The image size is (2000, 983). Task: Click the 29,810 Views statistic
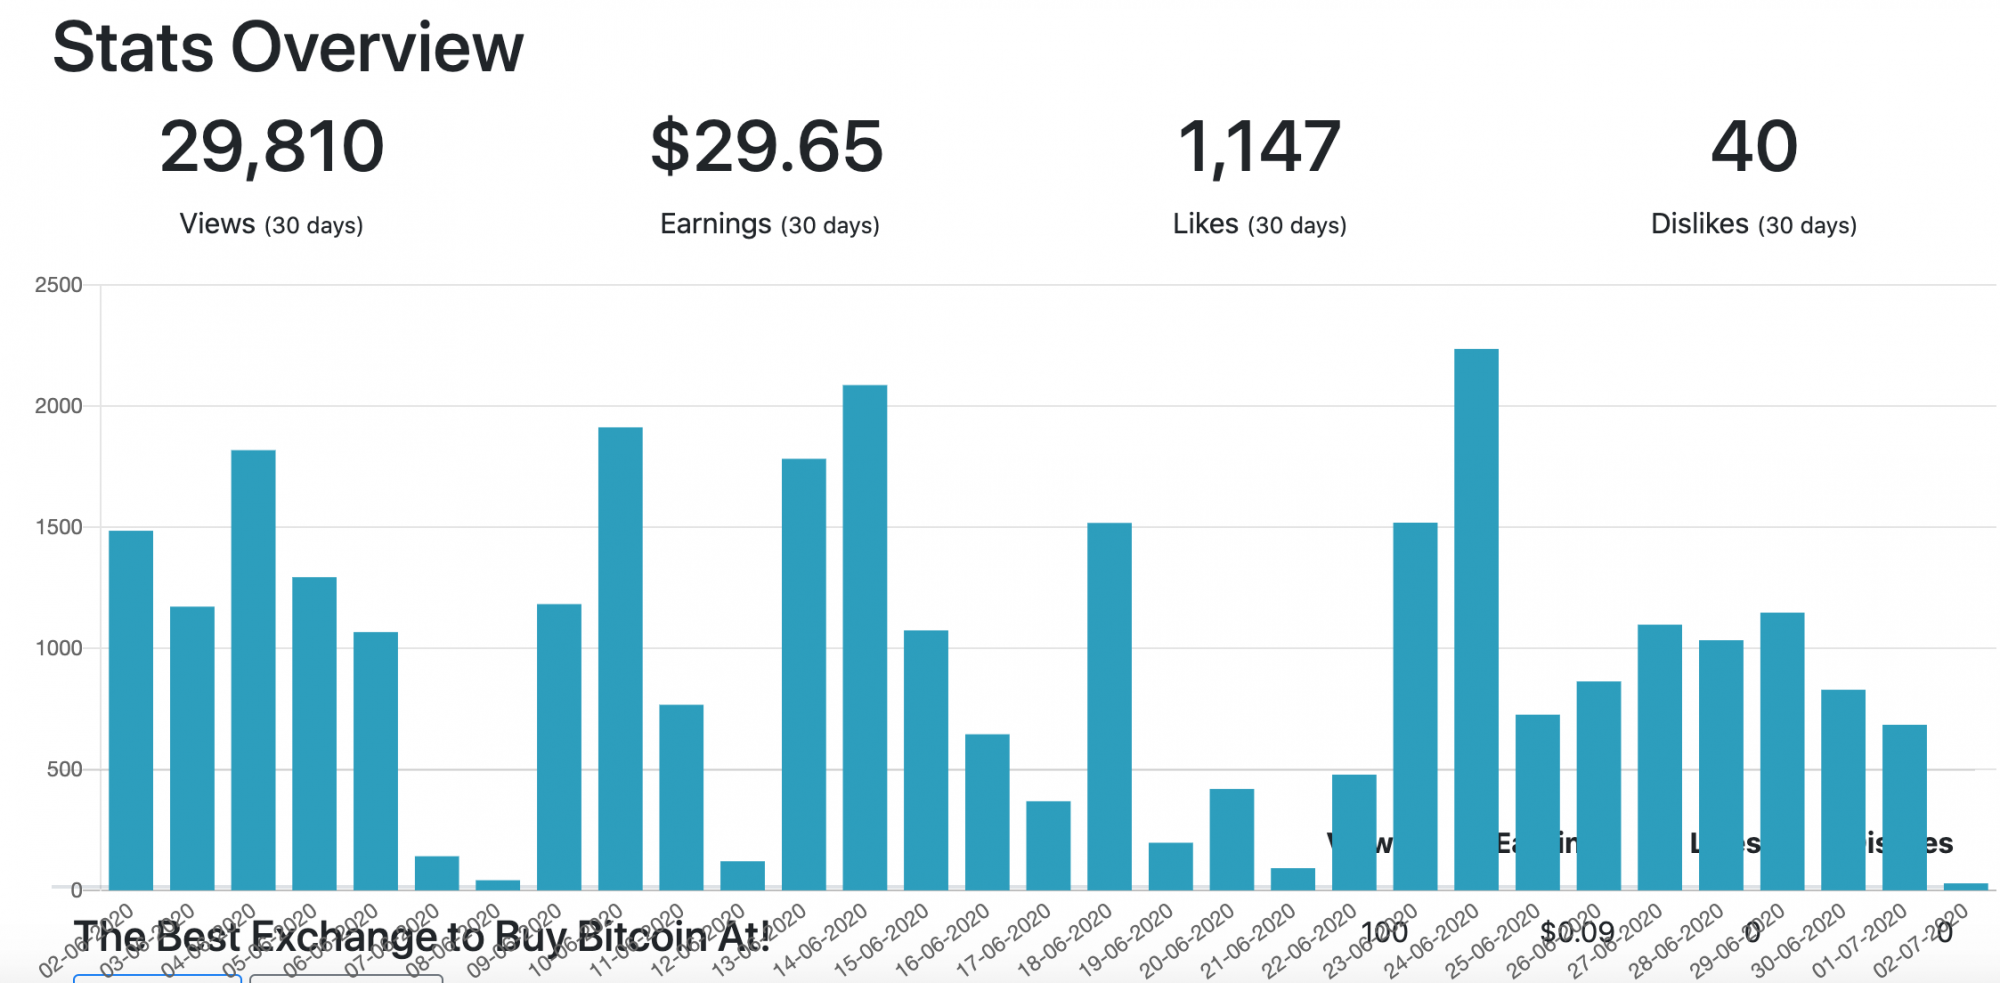click(272, 176)
